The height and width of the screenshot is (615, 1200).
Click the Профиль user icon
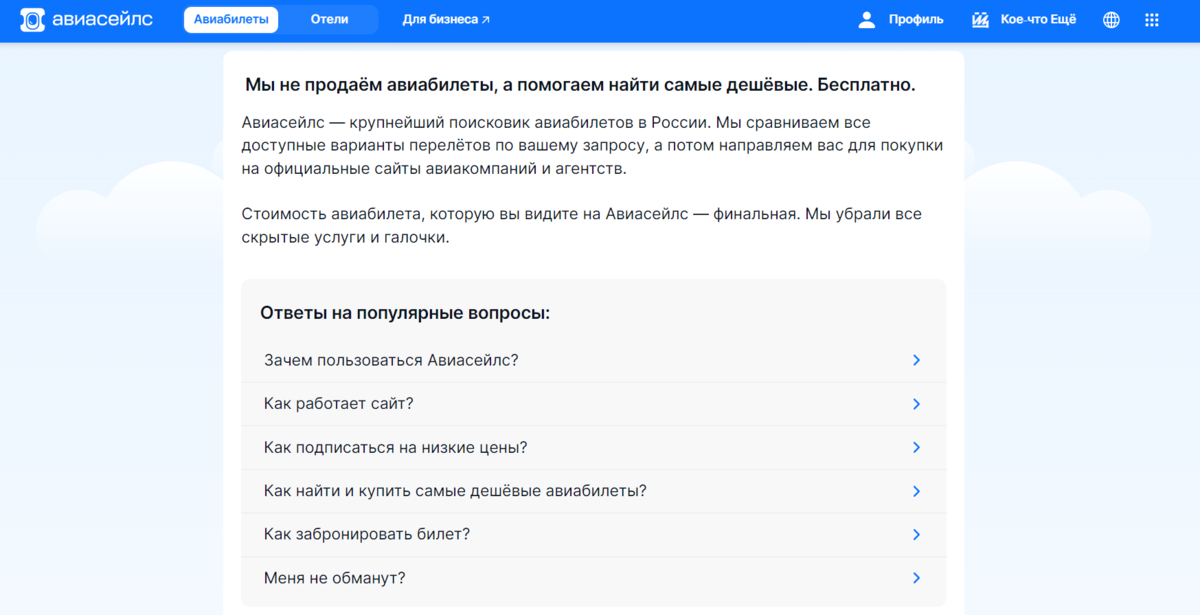867,19
